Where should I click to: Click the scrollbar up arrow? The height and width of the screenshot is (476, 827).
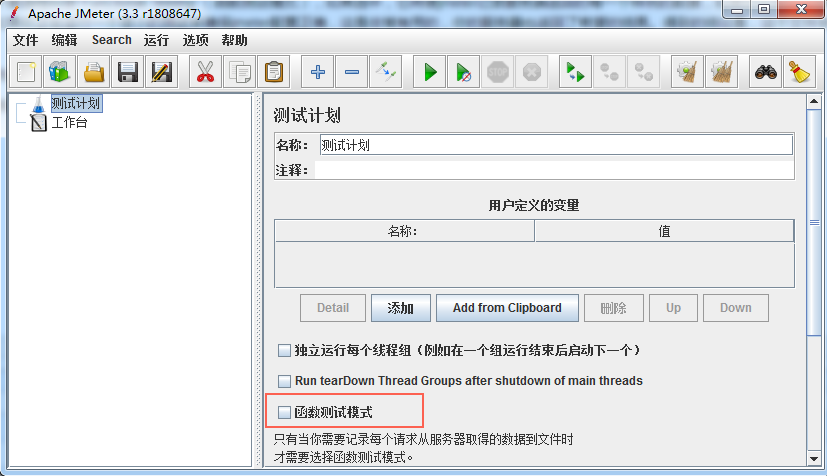point(814,102)
